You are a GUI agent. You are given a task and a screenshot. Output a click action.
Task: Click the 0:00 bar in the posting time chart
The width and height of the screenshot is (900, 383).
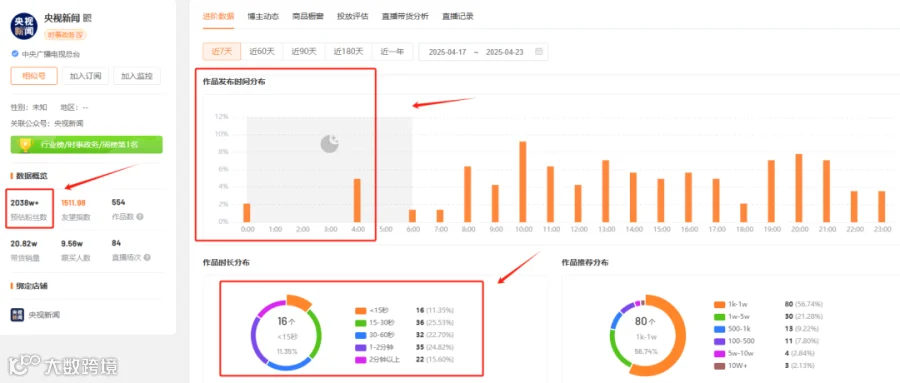(247, 212)
